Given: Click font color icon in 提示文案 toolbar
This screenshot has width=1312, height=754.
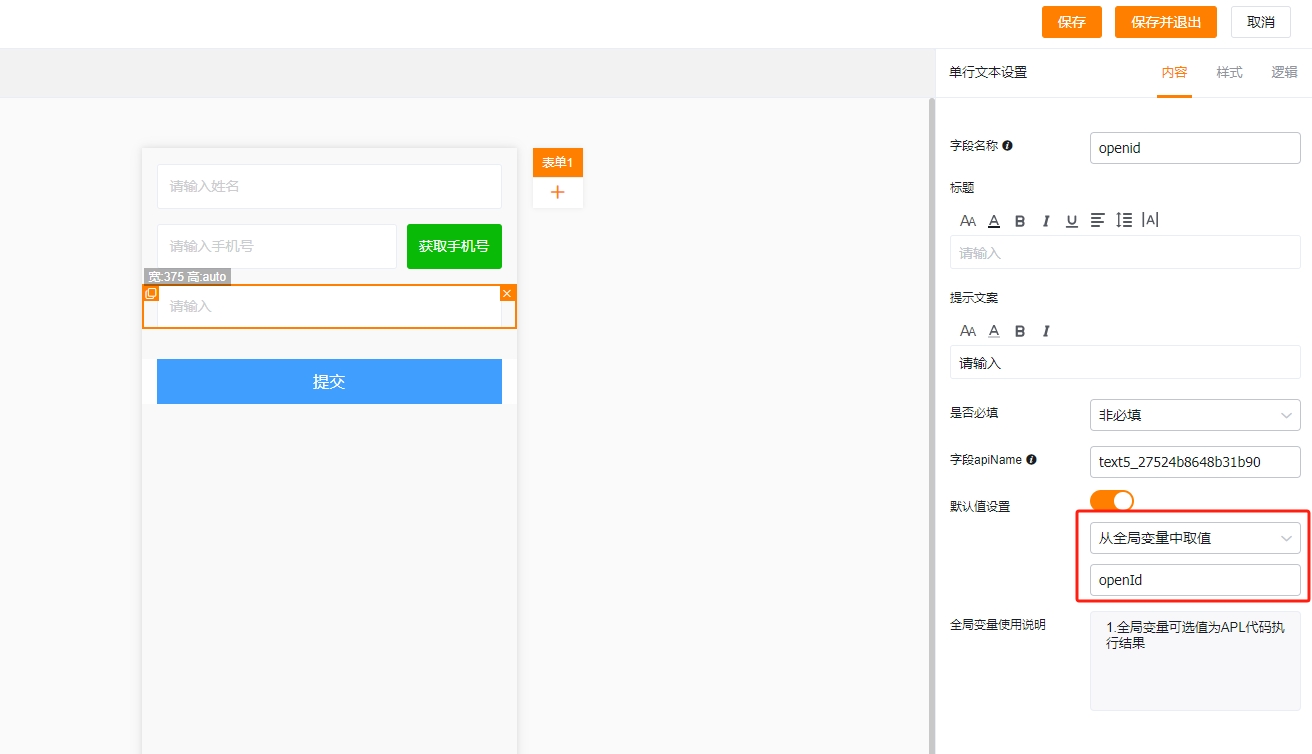Looking at the screenshot, I should click(x=994, y=331).
